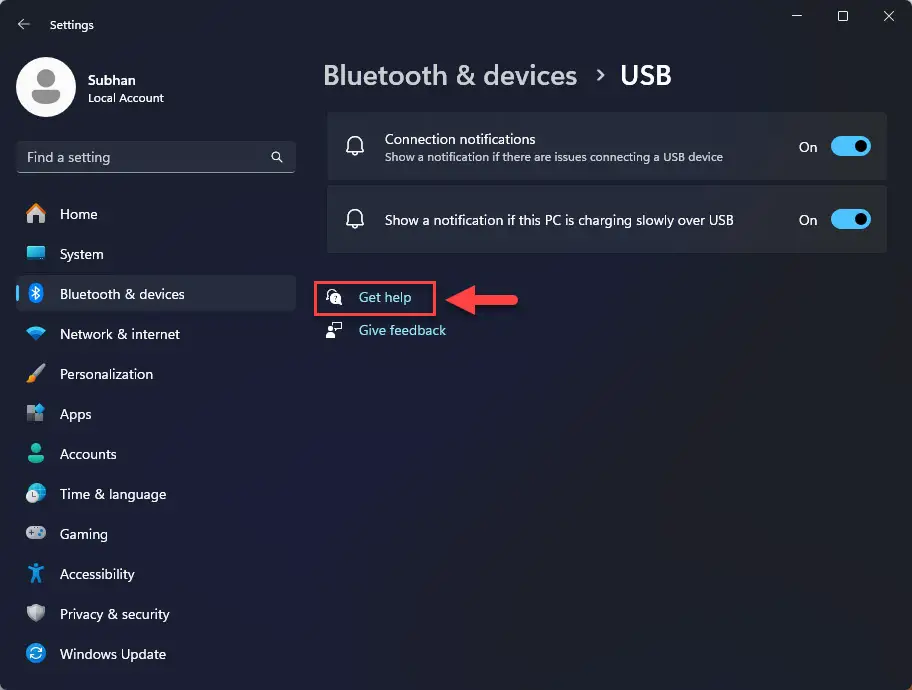Click the search magnifier icon

click(x=277, y=157)
